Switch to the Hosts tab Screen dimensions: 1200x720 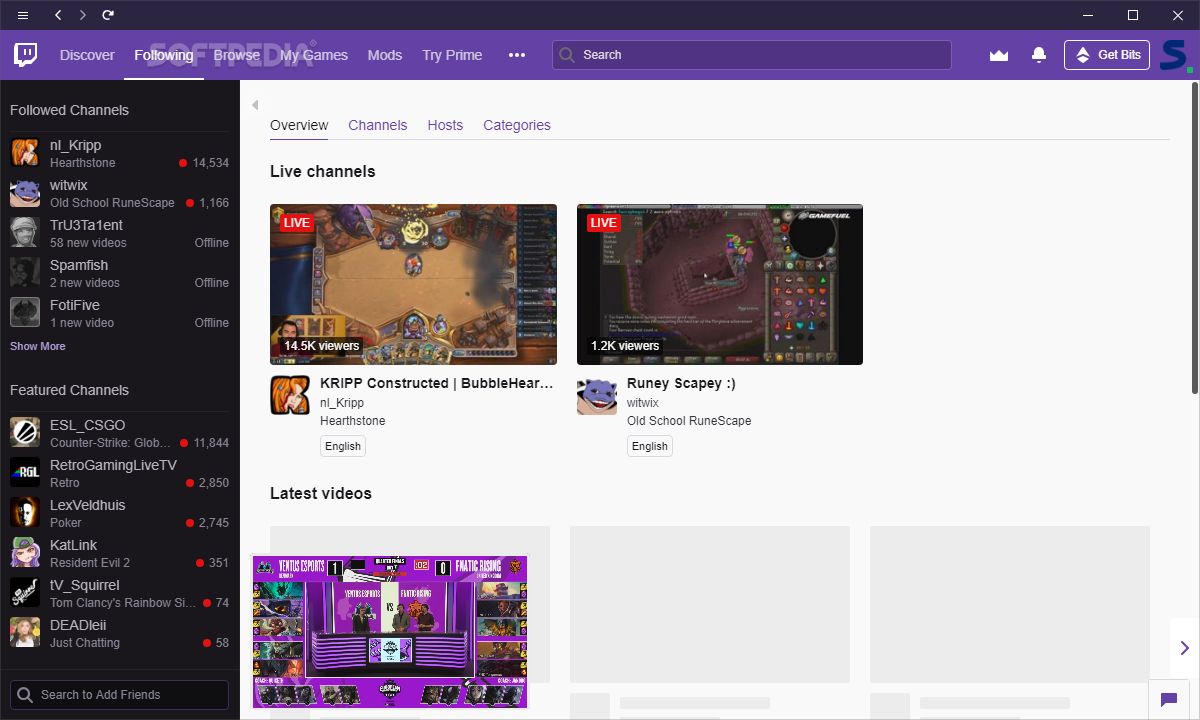click(x=445, y=125)
